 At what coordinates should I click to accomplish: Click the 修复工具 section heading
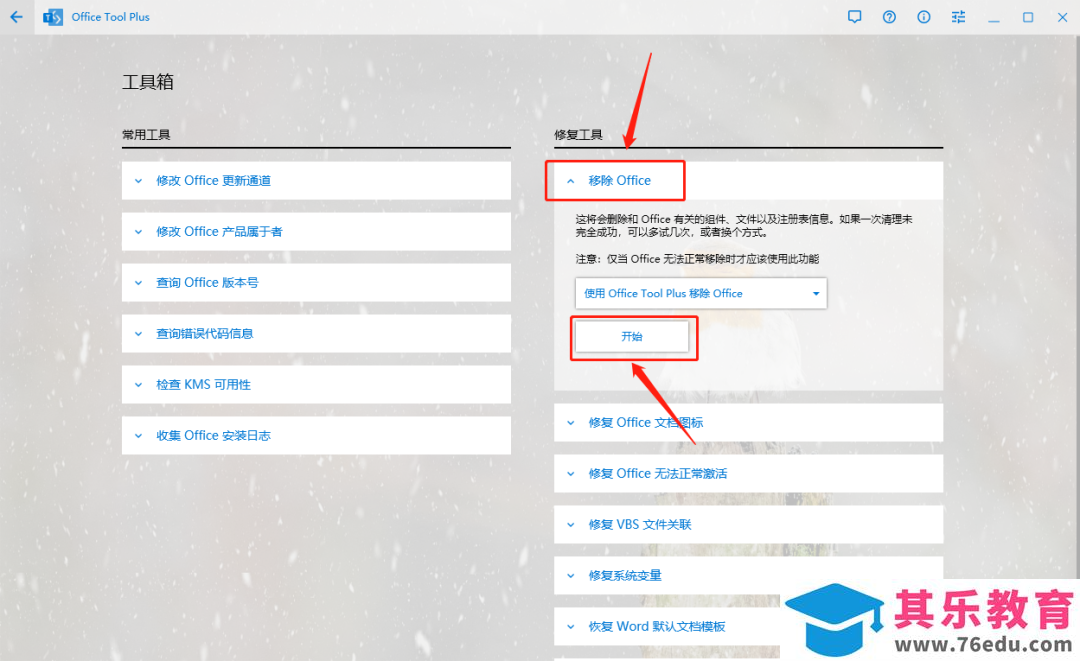click(x=578, y=134)
